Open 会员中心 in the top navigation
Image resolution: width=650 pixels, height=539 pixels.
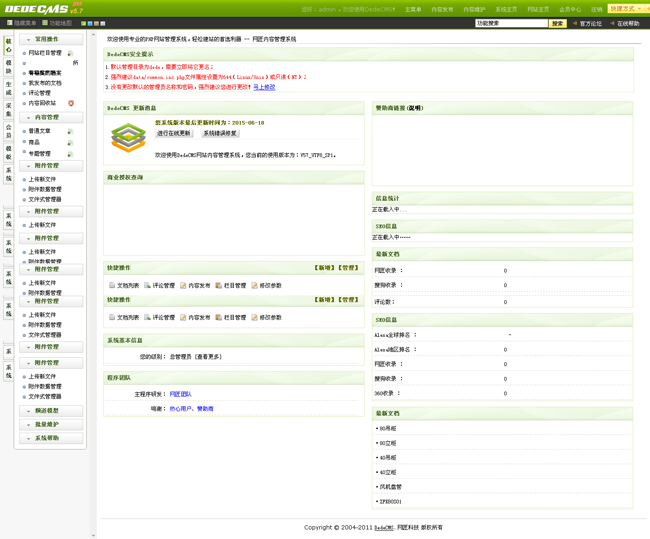tap(570, 9)
